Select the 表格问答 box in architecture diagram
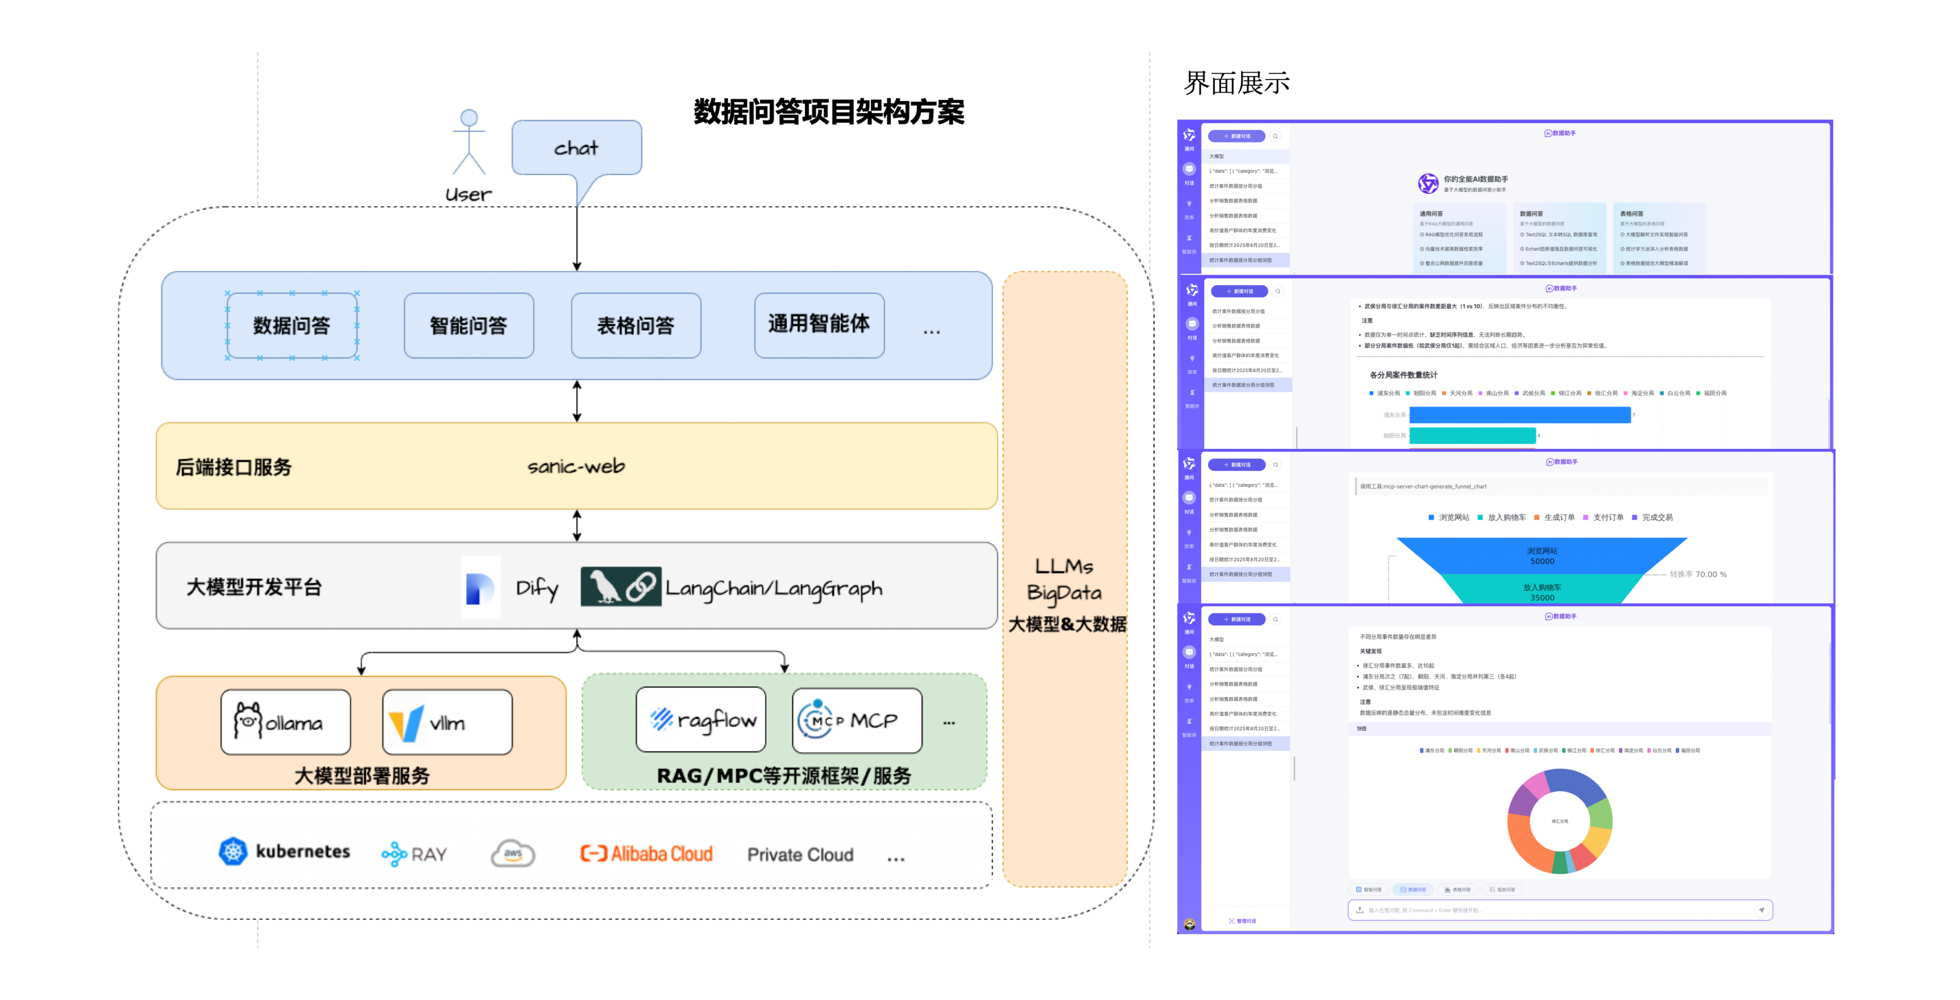 click(x=636, y=325)
